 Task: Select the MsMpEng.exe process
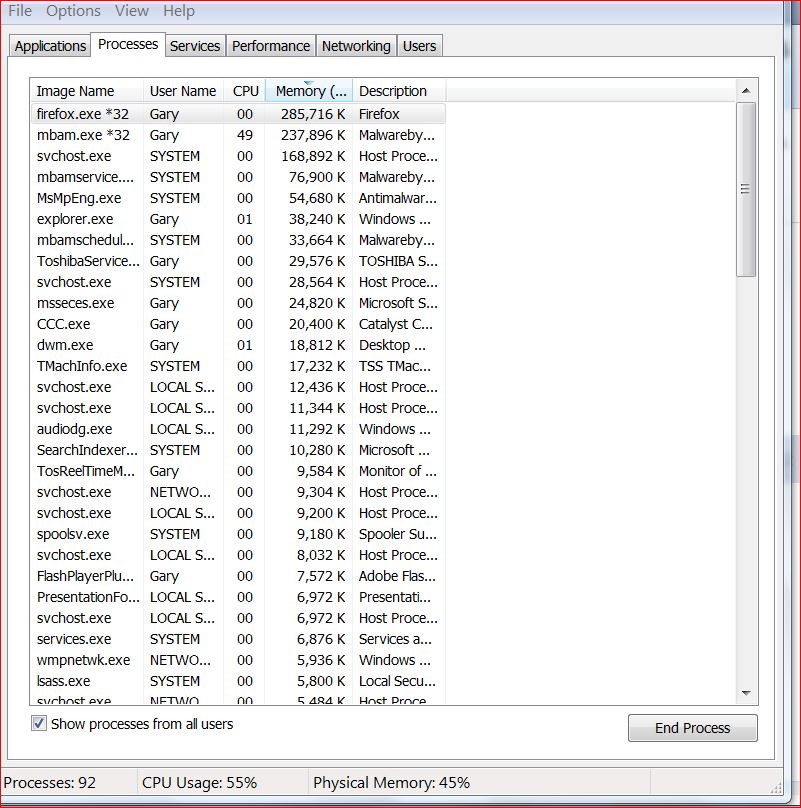point(238,198)
